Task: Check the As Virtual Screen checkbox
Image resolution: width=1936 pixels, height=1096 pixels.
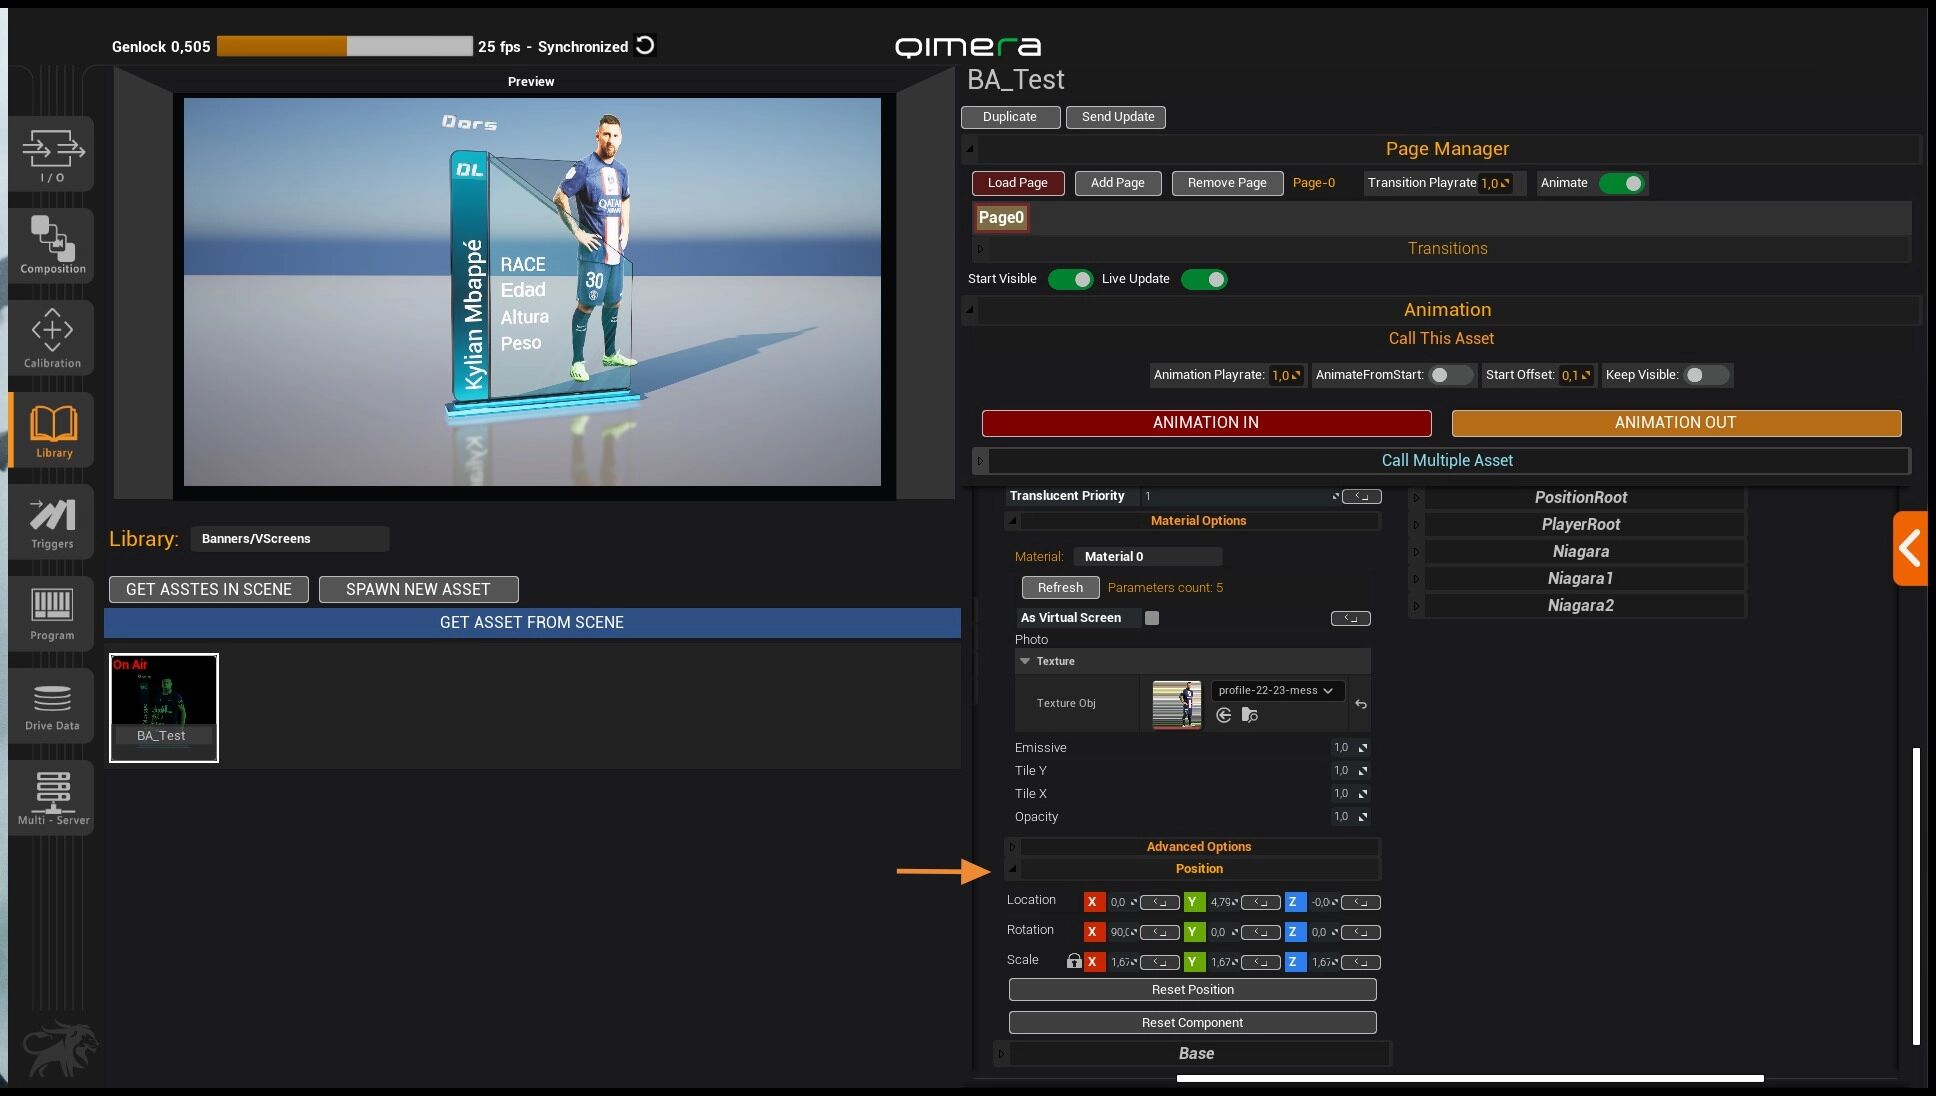Action: coord(1152,618)
